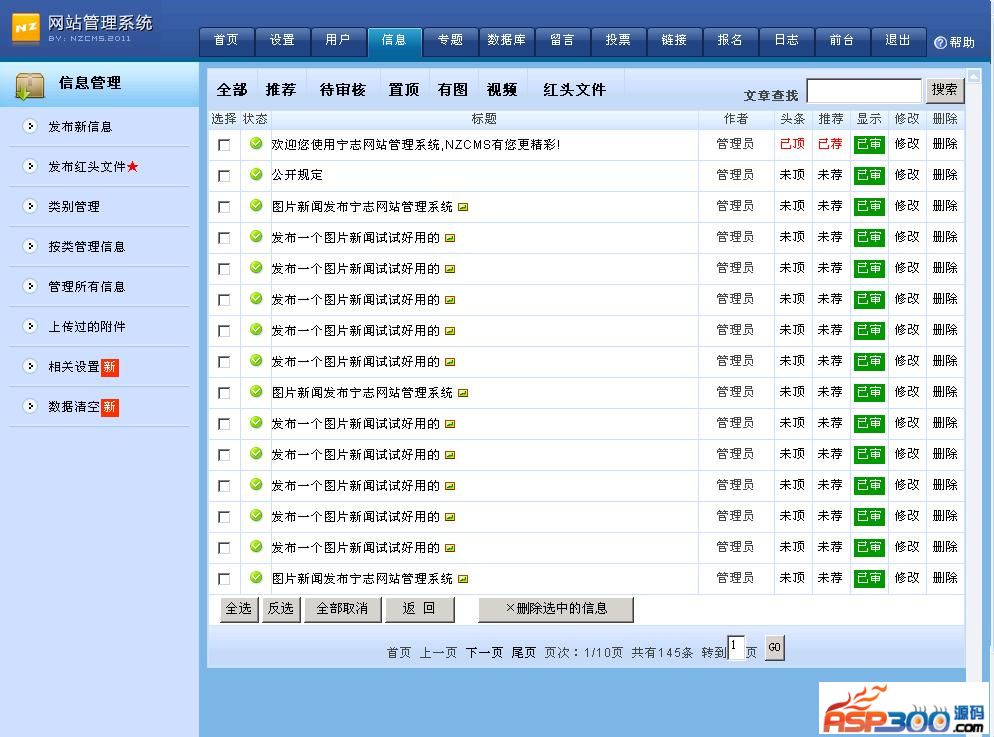Check the box for 公开规定 row
The image size is (994, 737).
[224, 176]
